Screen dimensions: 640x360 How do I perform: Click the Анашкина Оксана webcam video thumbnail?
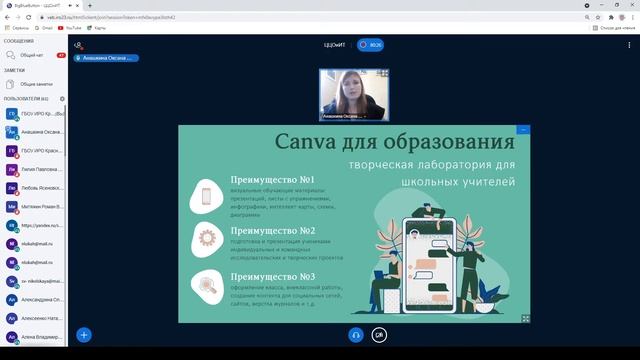[354, 95]
